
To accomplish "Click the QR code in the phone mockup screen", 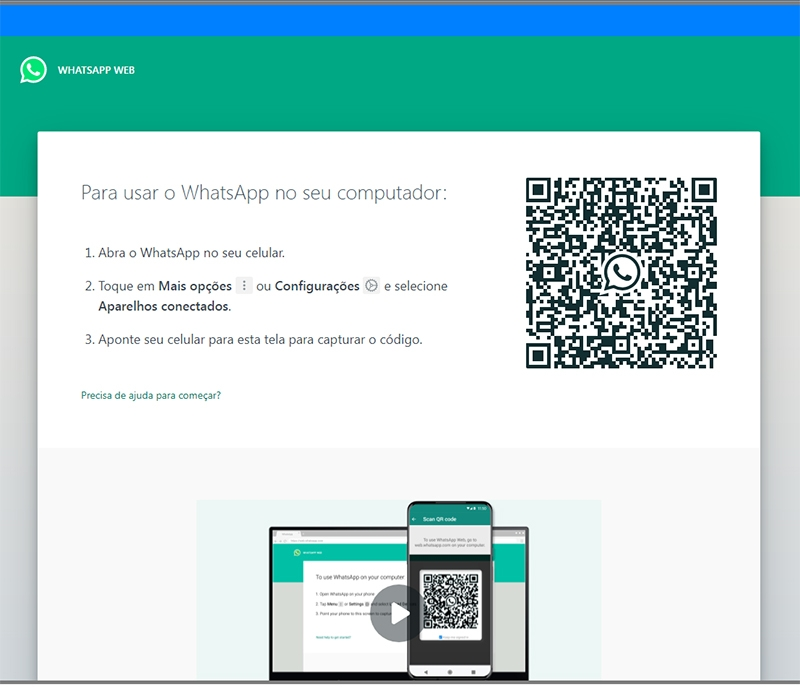I will tap(450, 599).
